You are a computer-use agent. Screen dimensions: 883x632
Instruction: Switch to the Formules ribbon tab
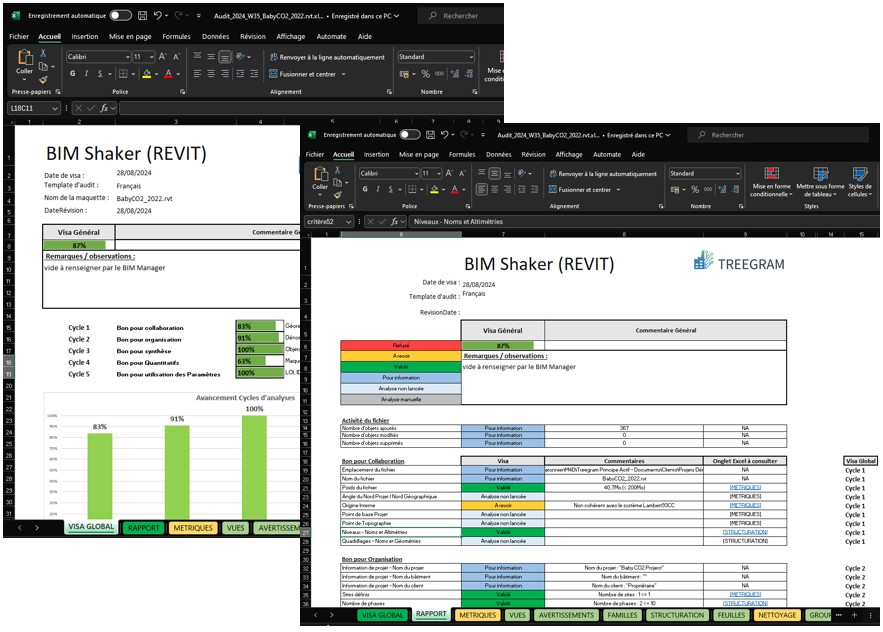click(461, 155)
